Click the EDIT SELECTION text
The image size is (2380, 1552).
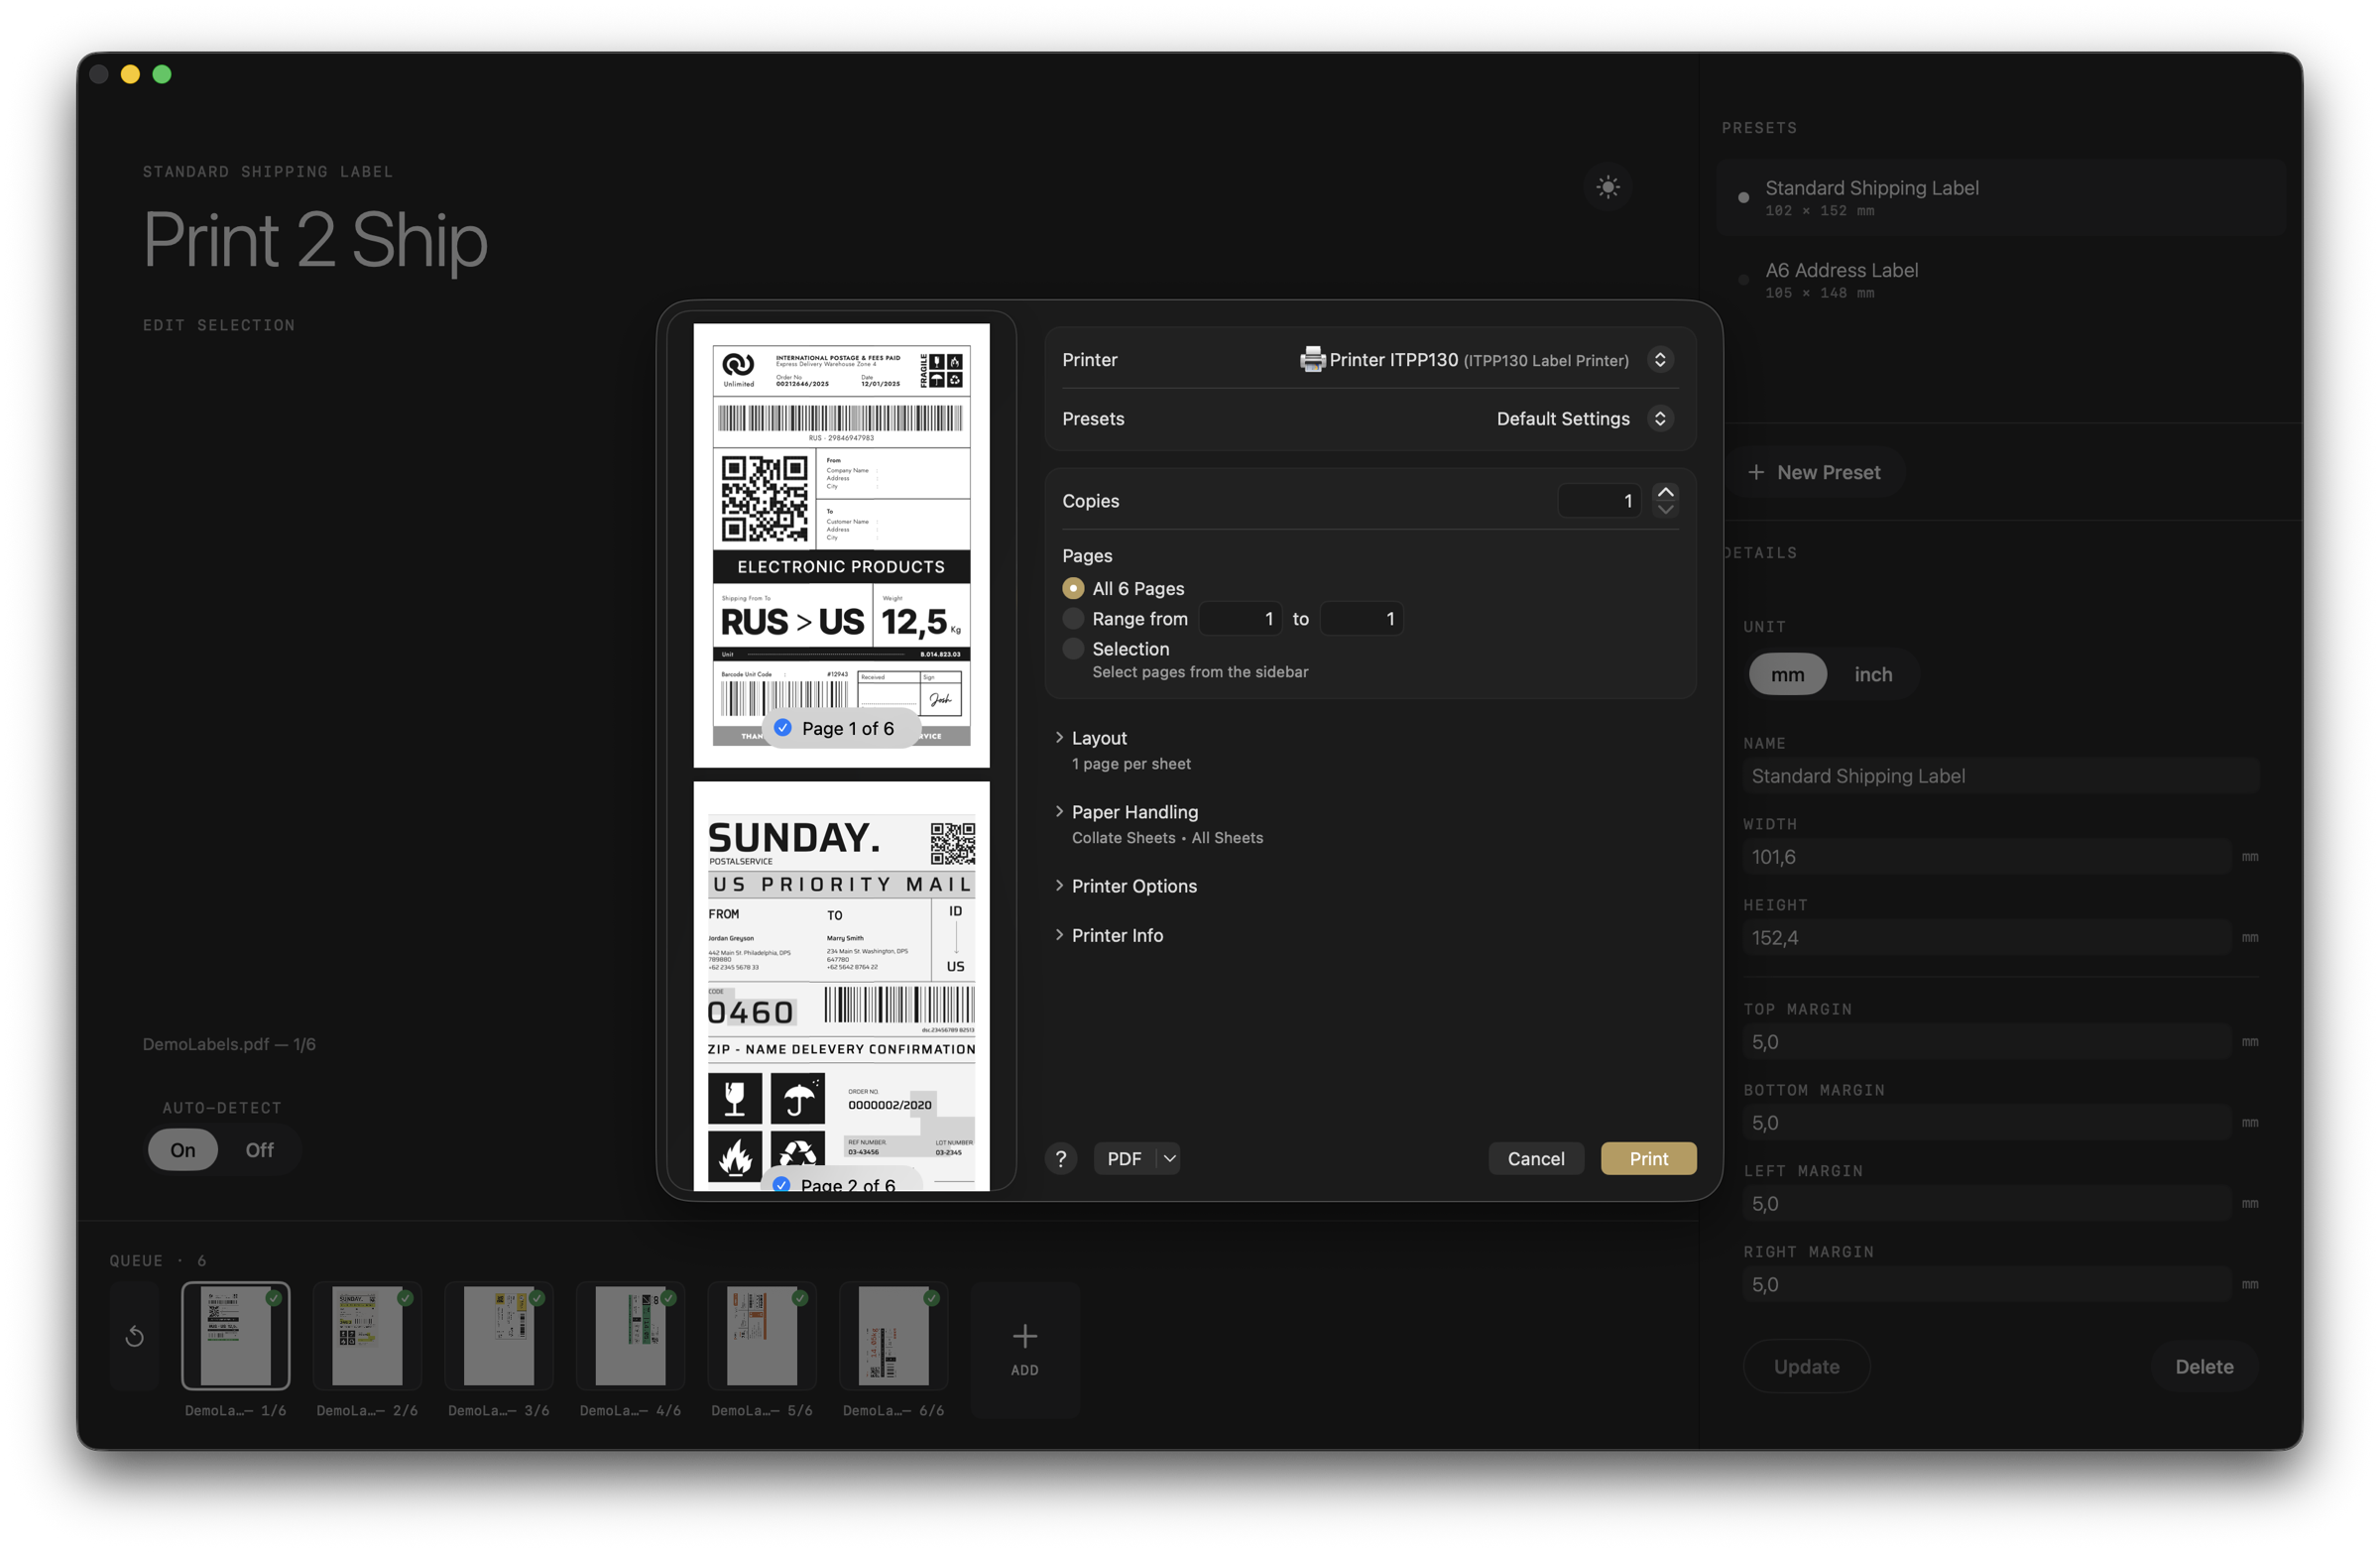[219, 326]
